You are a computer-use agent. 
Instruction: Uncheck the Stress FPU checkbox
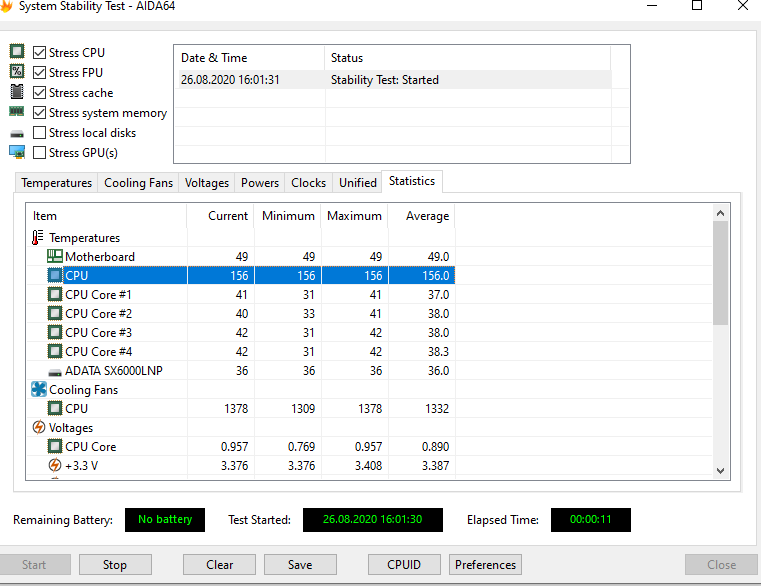click(x=39, y=72)
